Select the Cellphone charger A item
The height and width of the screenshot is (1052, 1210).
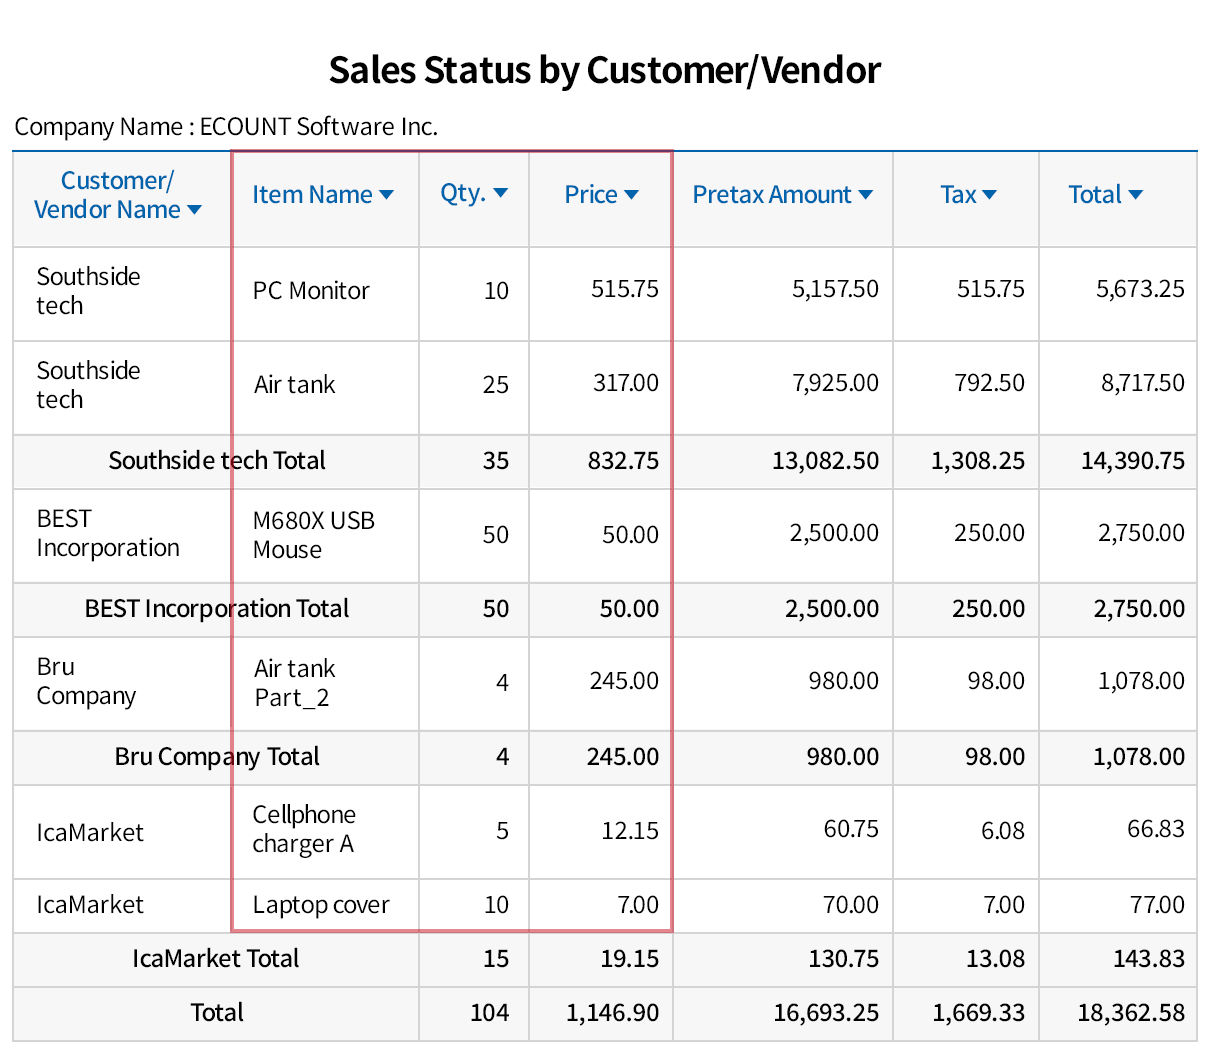click(304, 831)
